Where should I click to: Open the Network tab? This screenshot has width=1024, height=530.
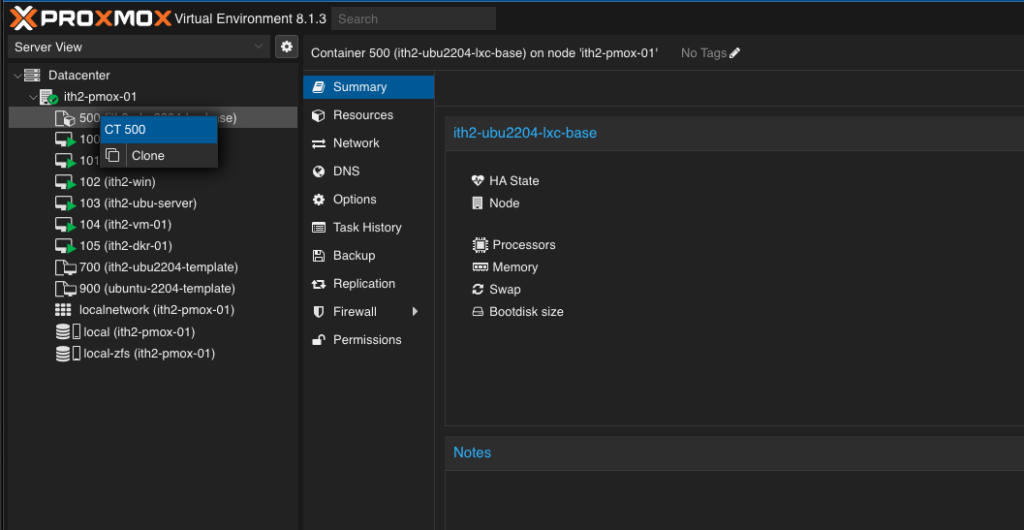point(369,143)
